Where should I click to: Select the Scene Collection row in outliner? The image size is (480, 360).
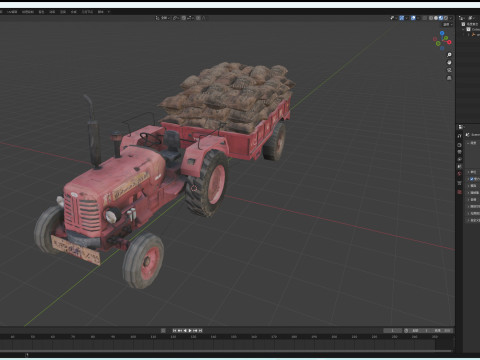coord(471,24)
